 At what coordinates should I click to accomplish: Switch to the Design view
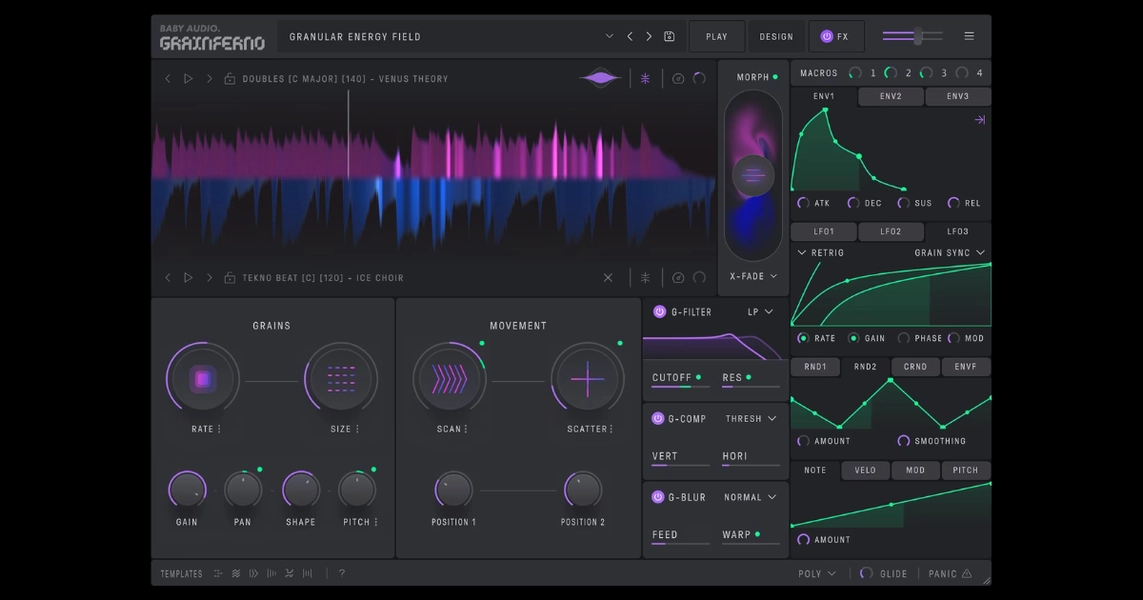[776, 36]
